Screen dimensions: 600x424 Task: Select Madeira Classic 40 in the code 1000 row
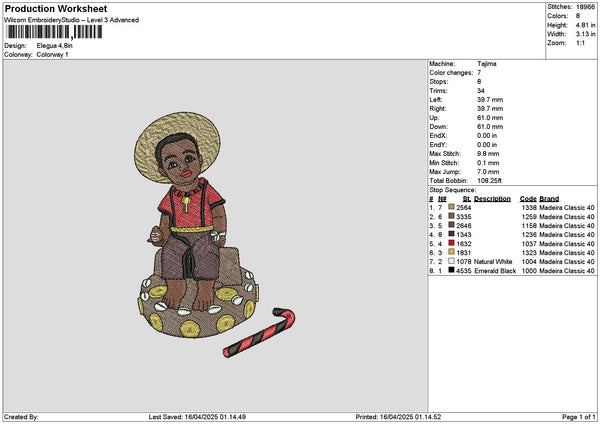click(x=567, y=271)
